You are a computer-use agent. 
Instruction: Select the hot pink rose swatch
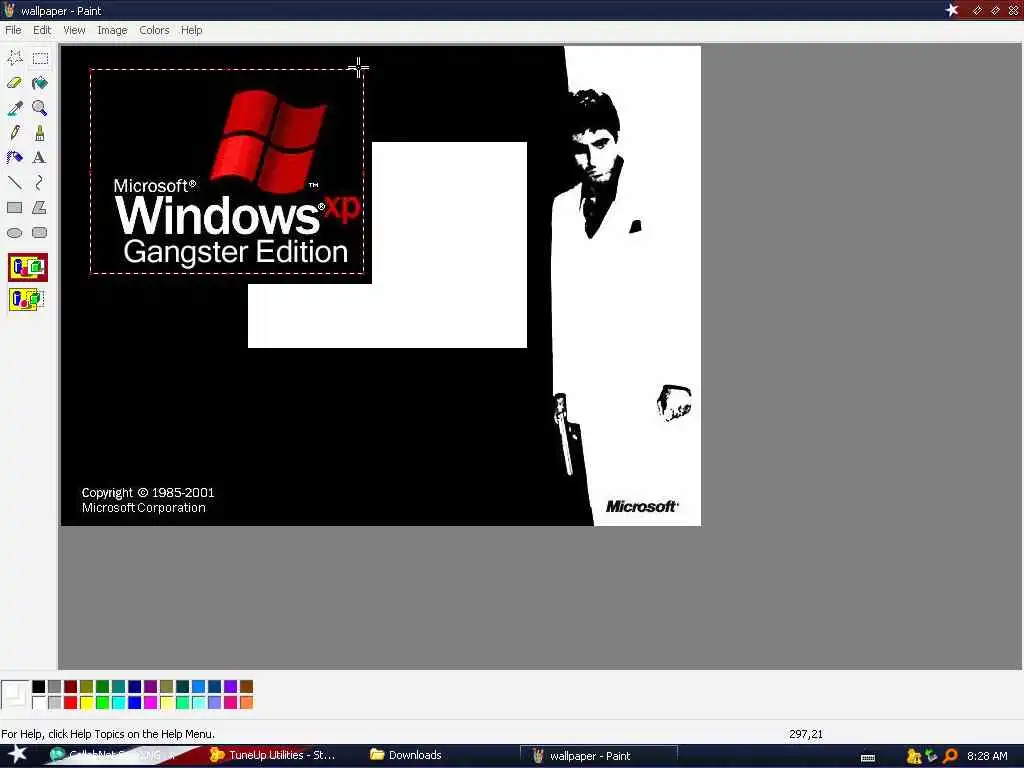click(x=231, y=703)
